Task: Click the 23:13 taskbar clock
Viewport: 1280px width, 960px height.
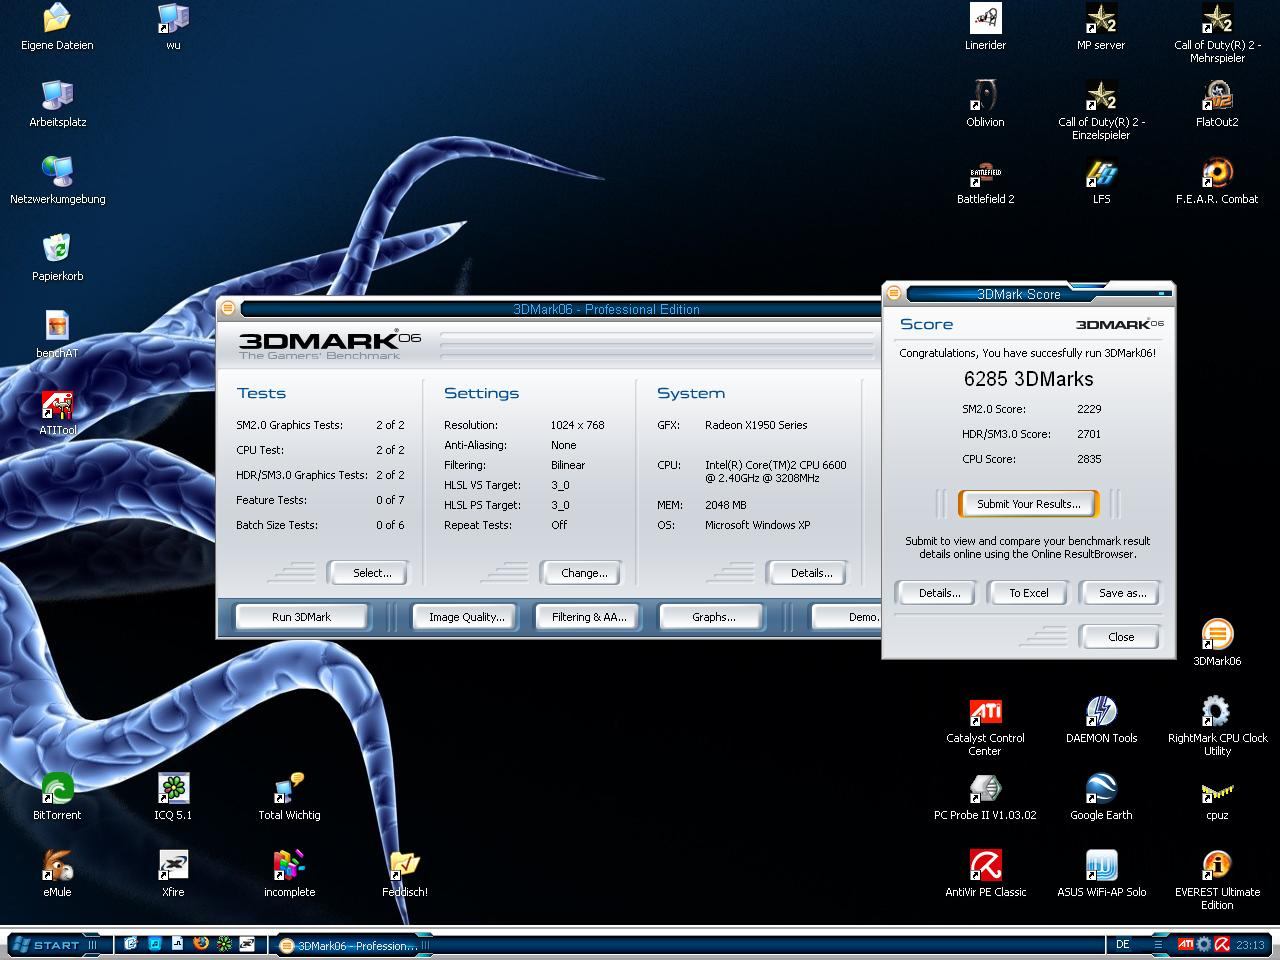Action: point(1250,945)
